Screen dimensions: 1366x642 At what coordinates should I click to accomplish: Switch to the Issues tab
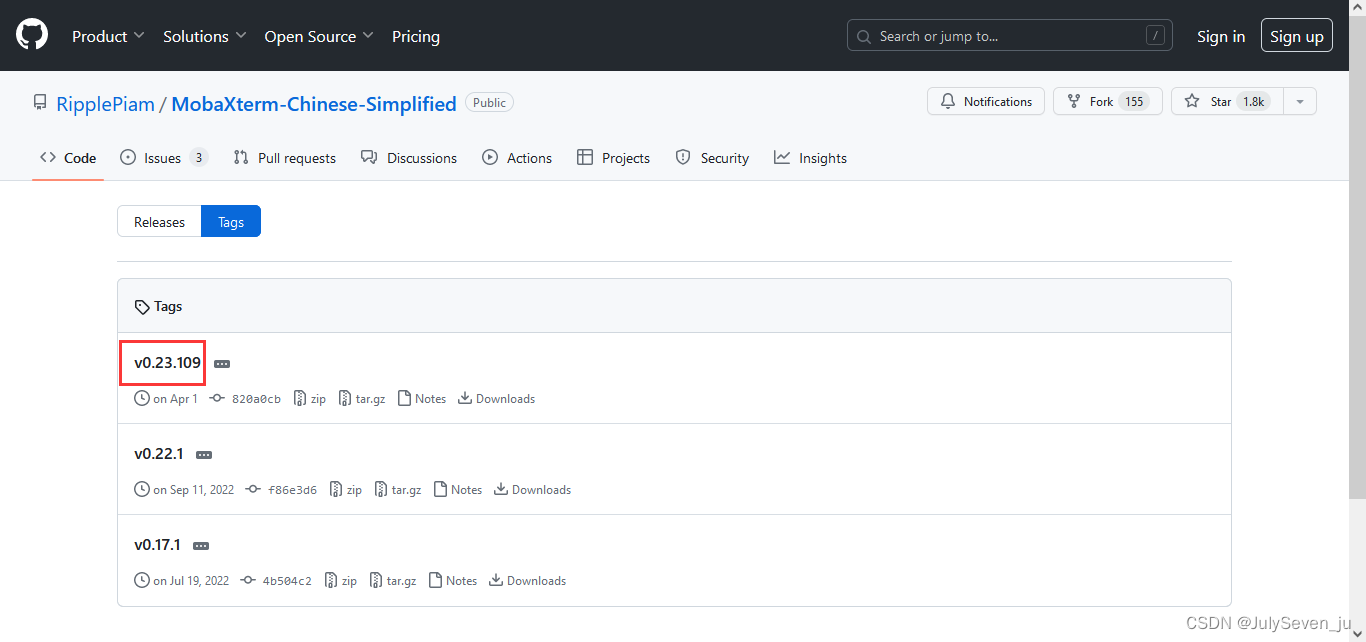(163, 158)
